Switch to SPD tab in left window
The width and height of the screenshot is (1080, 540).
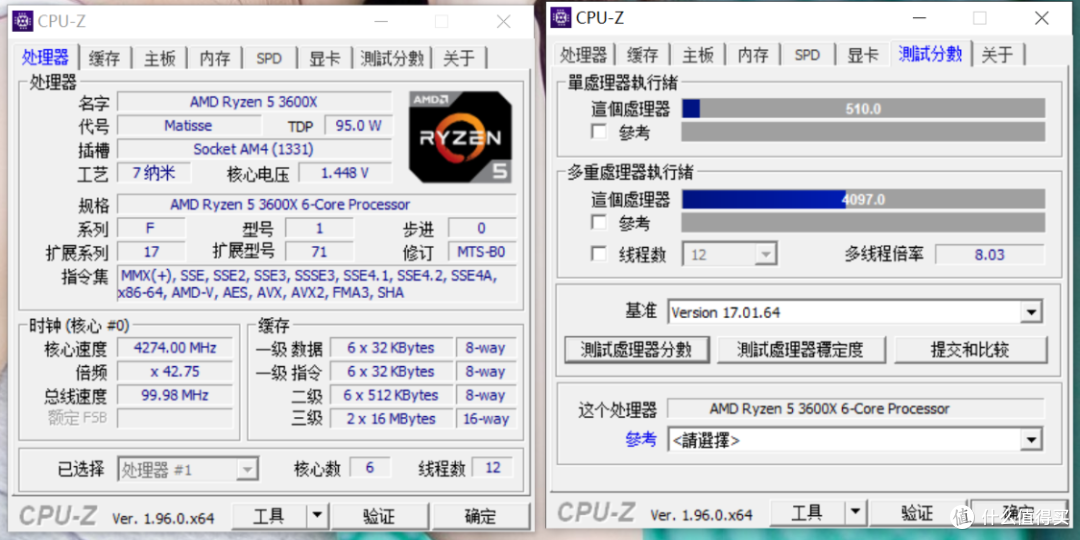coord(269,59)
